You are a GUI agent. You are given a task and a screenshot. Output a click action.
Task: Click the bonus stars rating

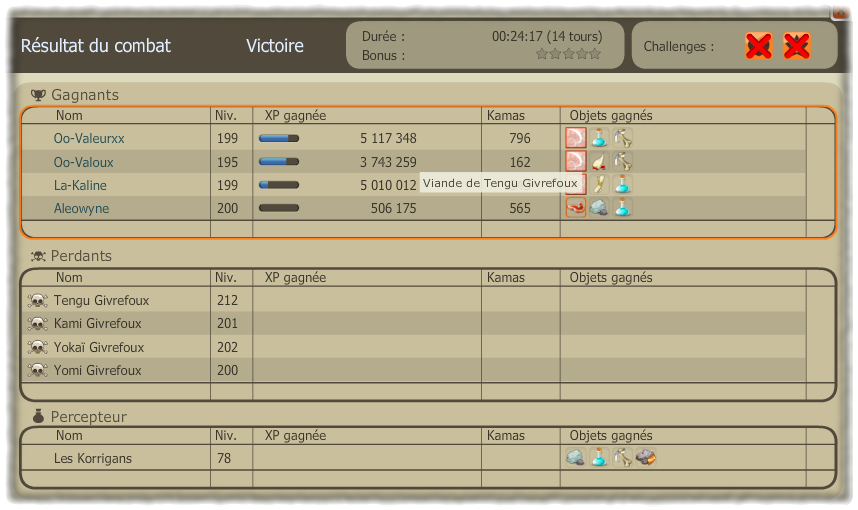pyautogui.click(x=569, y=54)
